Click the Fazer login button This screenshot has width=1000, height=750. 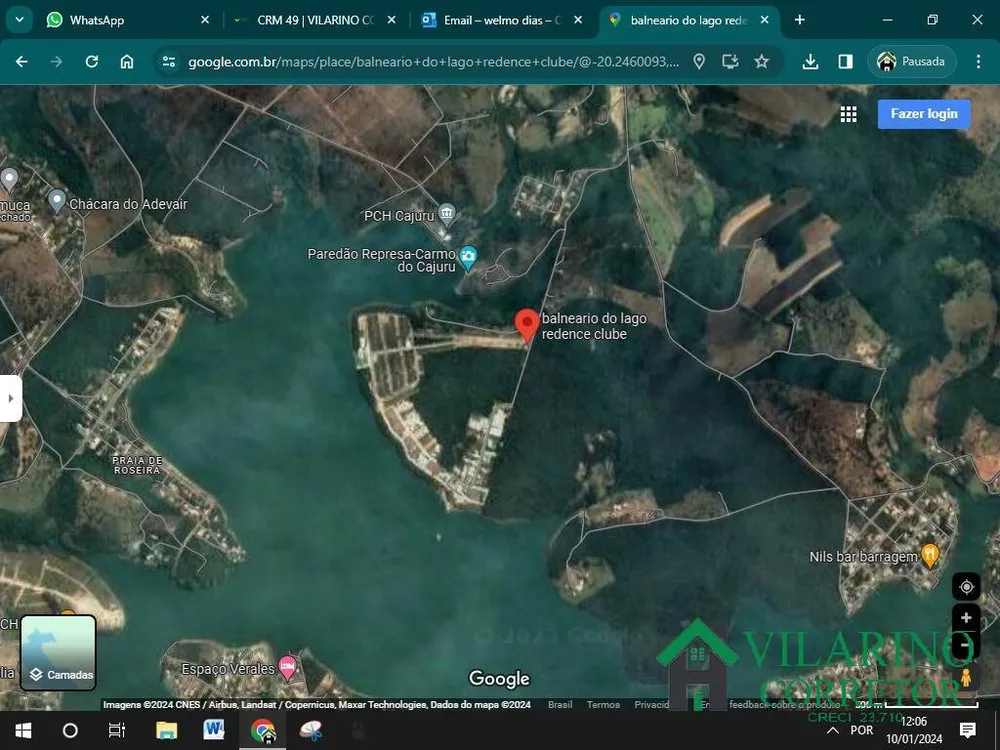924,114
